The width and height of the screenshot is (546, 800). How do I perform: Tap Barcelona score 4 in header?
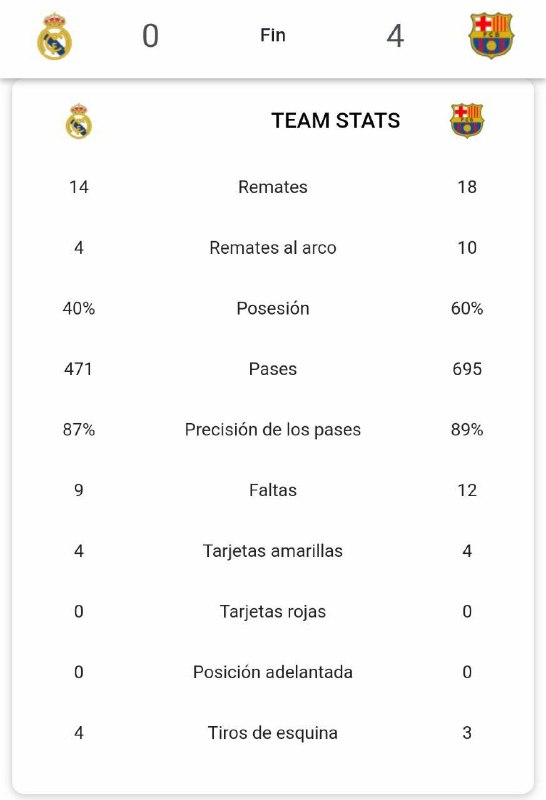pos(395,36)
